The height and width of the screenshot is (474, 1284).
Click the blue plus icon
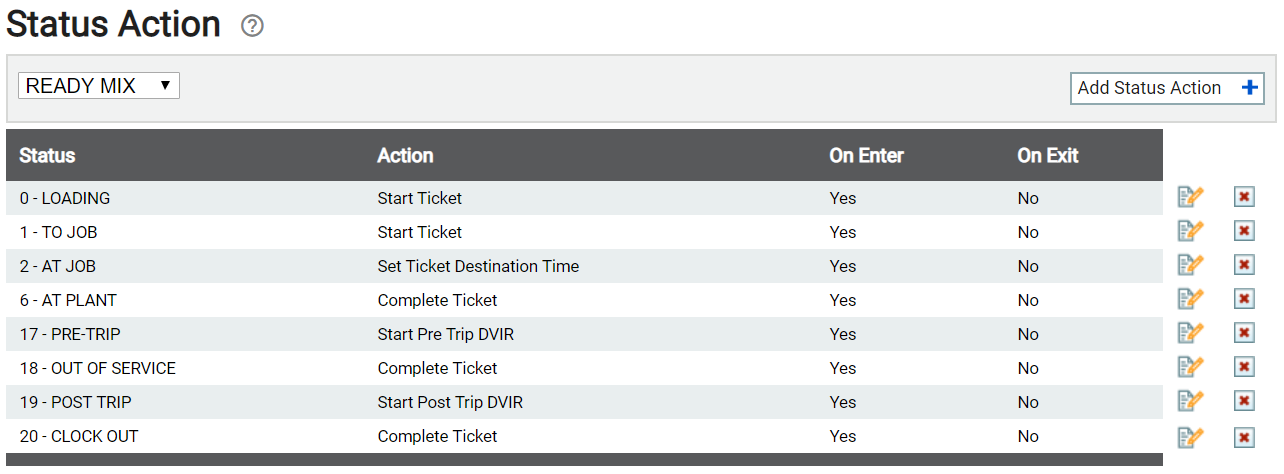pyautogui.click(x=1249, y=88)
